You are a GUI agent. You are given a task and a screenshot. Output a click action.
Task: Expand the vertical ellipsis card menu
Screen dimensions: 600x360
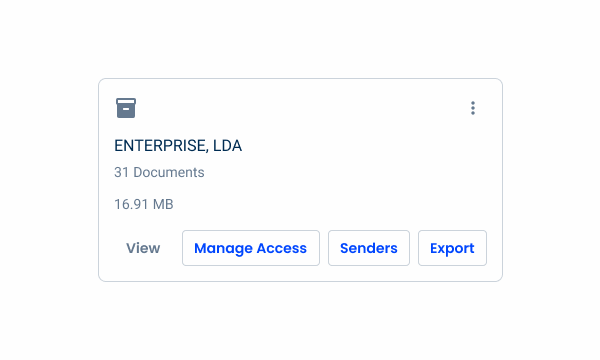pyautogui.click(x=473, y=108)
